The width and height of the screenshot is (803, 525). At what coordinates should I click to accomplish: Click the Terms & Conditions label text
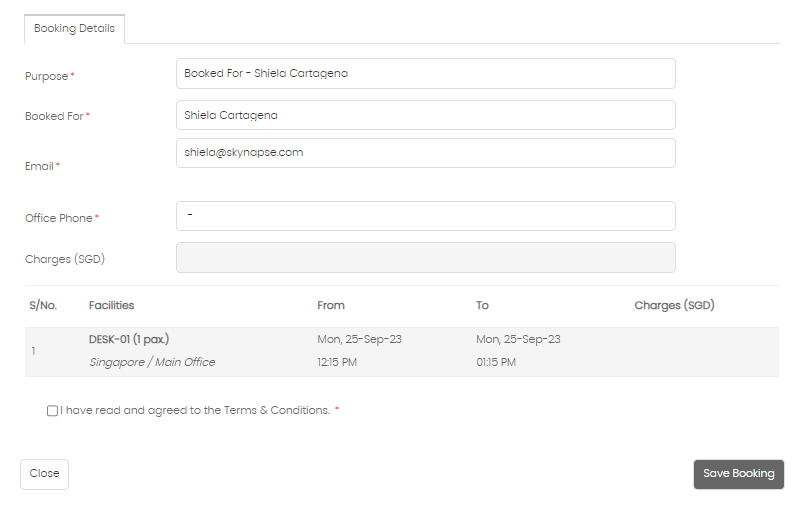[195, 410]
